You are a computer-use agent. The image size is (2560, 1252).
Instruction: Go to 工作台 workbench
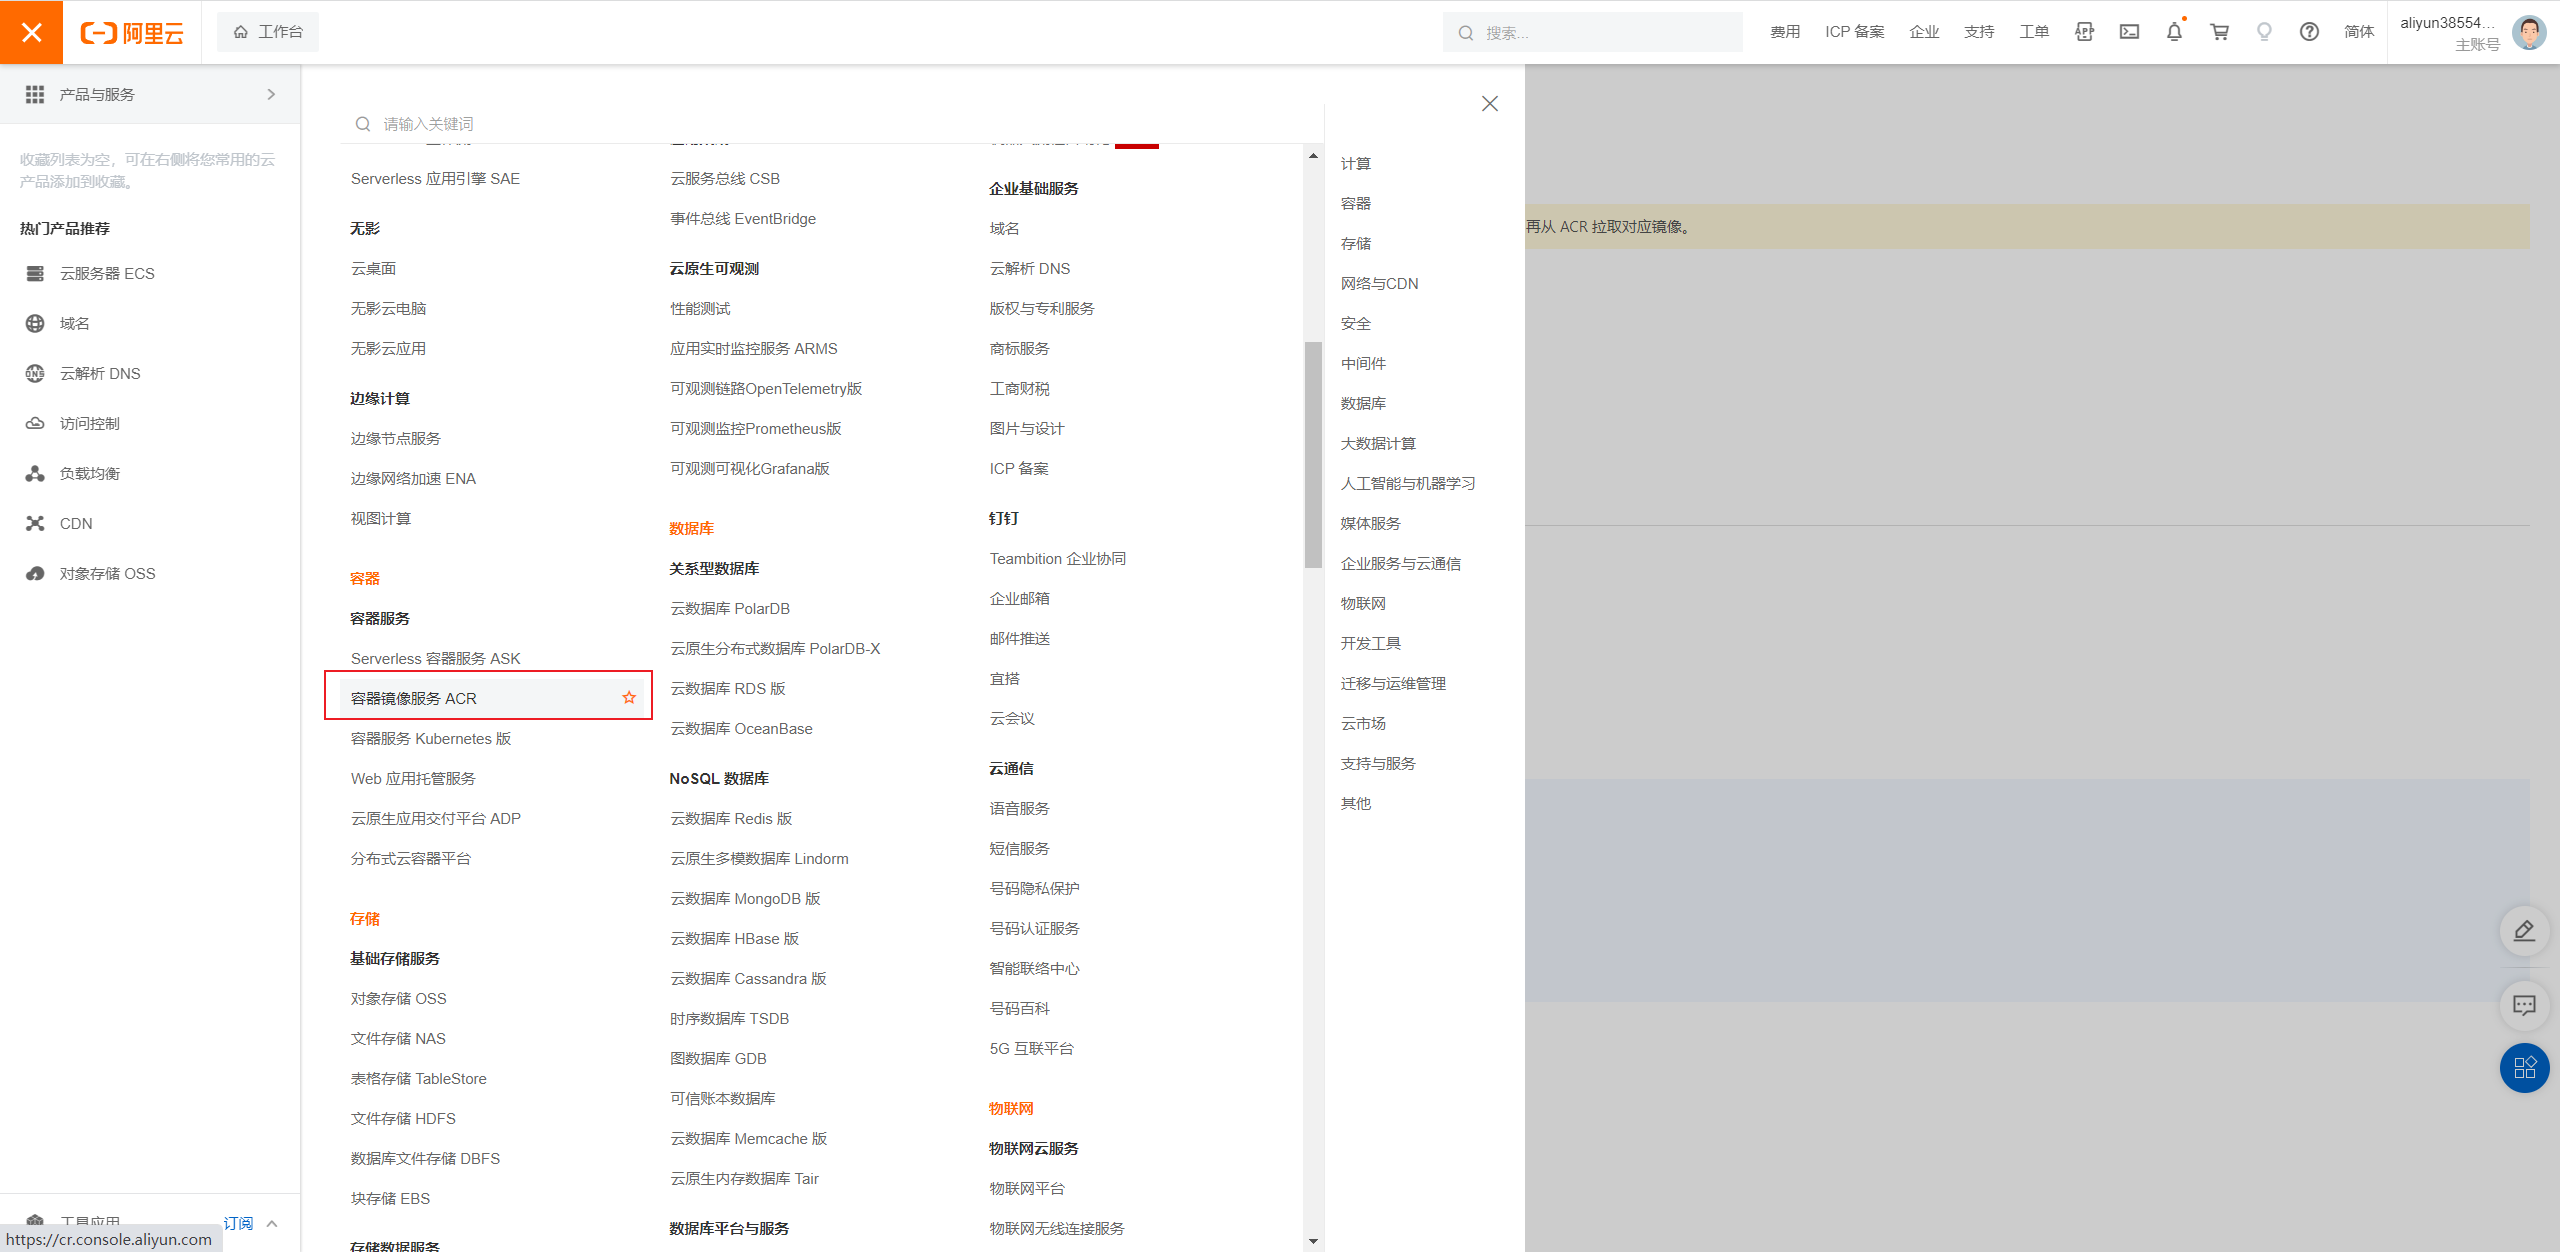click(268, 32)
